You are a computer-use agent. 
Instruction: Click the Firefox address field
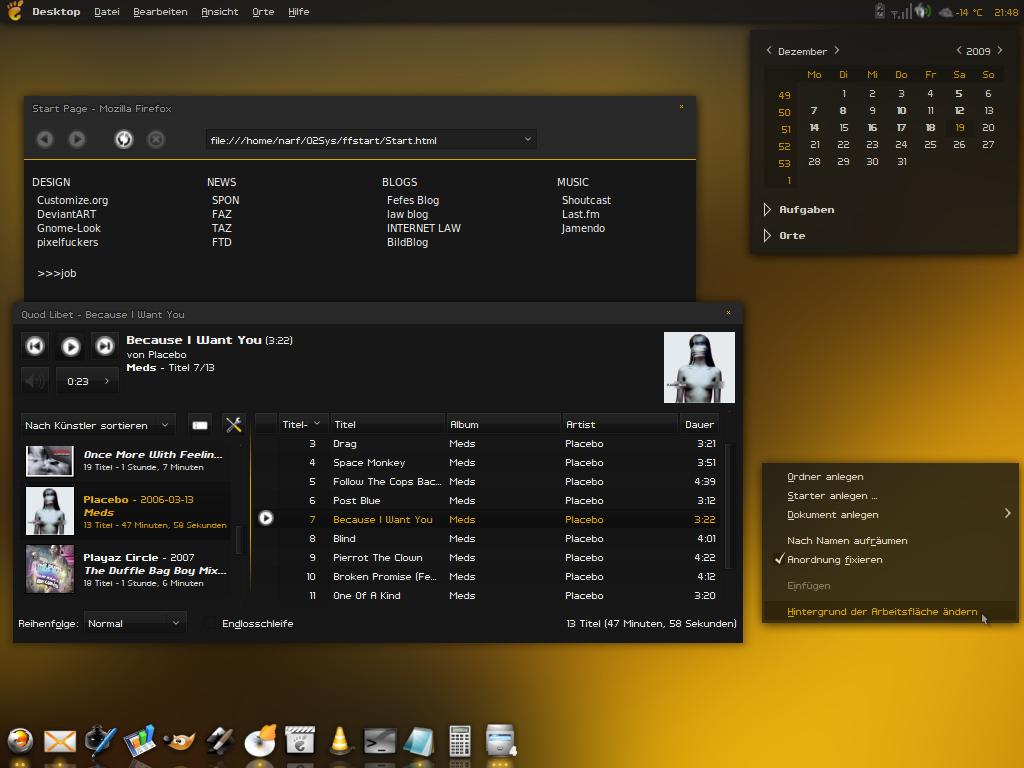pos(366,140)
